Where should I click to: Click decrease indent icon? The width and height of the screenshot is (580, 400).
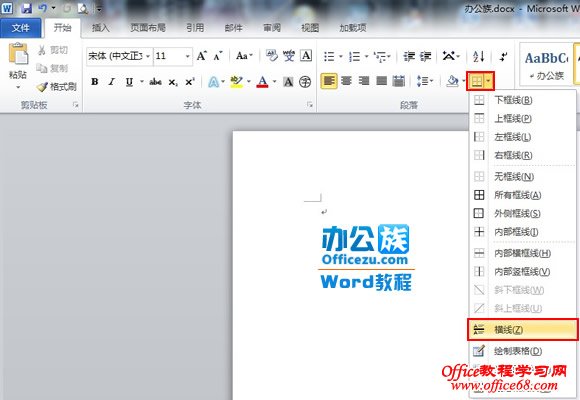409,56
